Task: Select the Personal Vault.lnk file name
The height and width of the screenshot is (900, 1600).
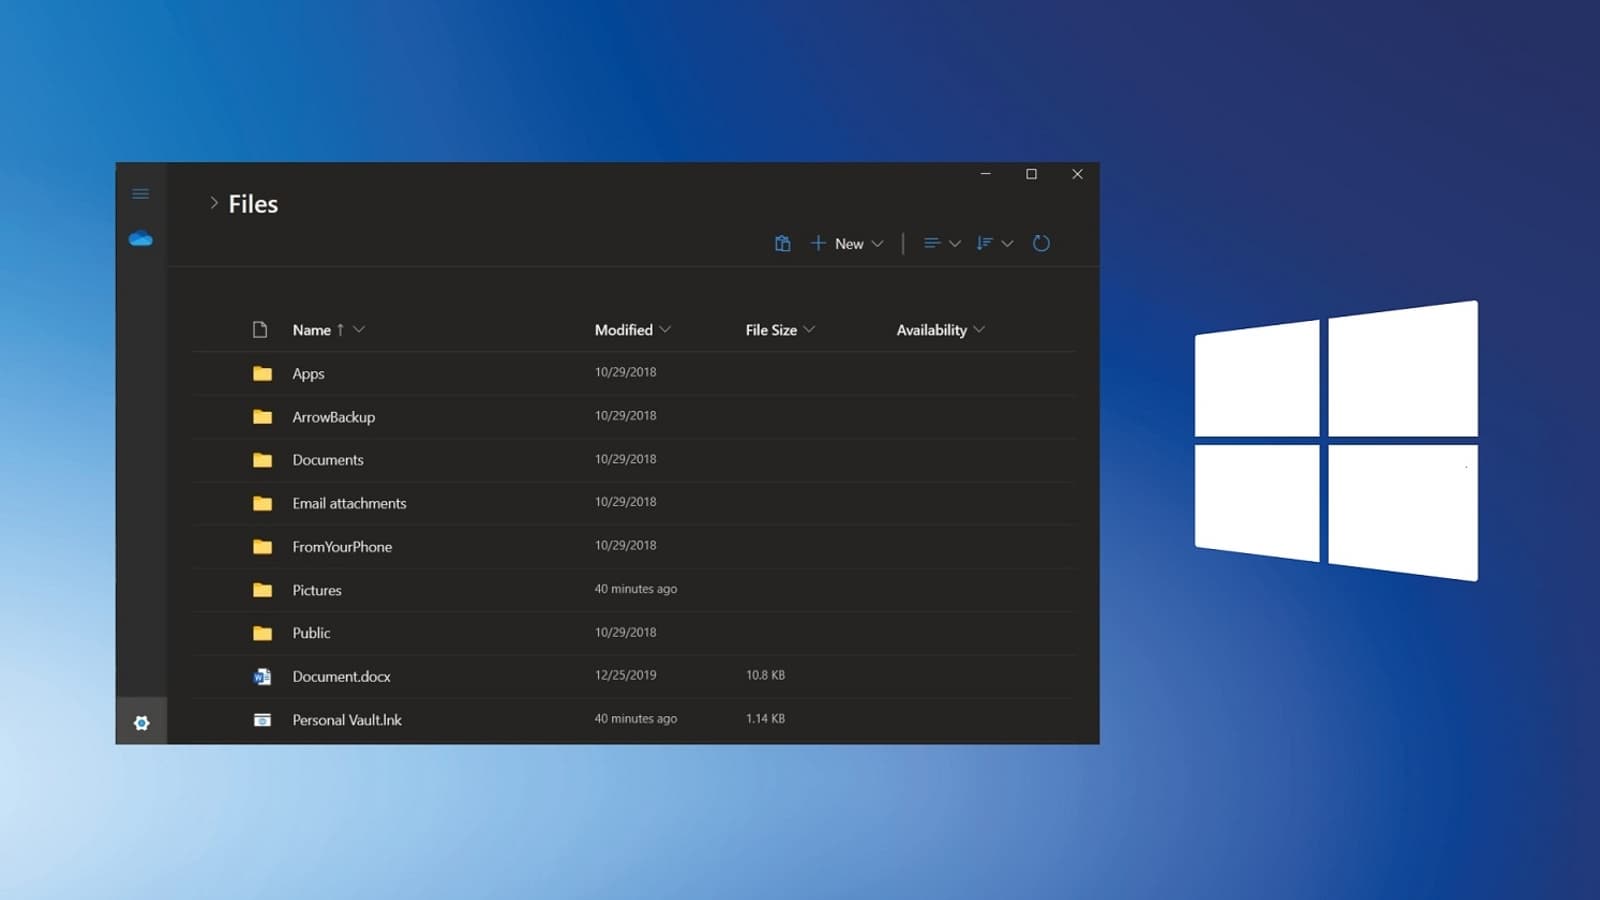Action: click(347, 720)
